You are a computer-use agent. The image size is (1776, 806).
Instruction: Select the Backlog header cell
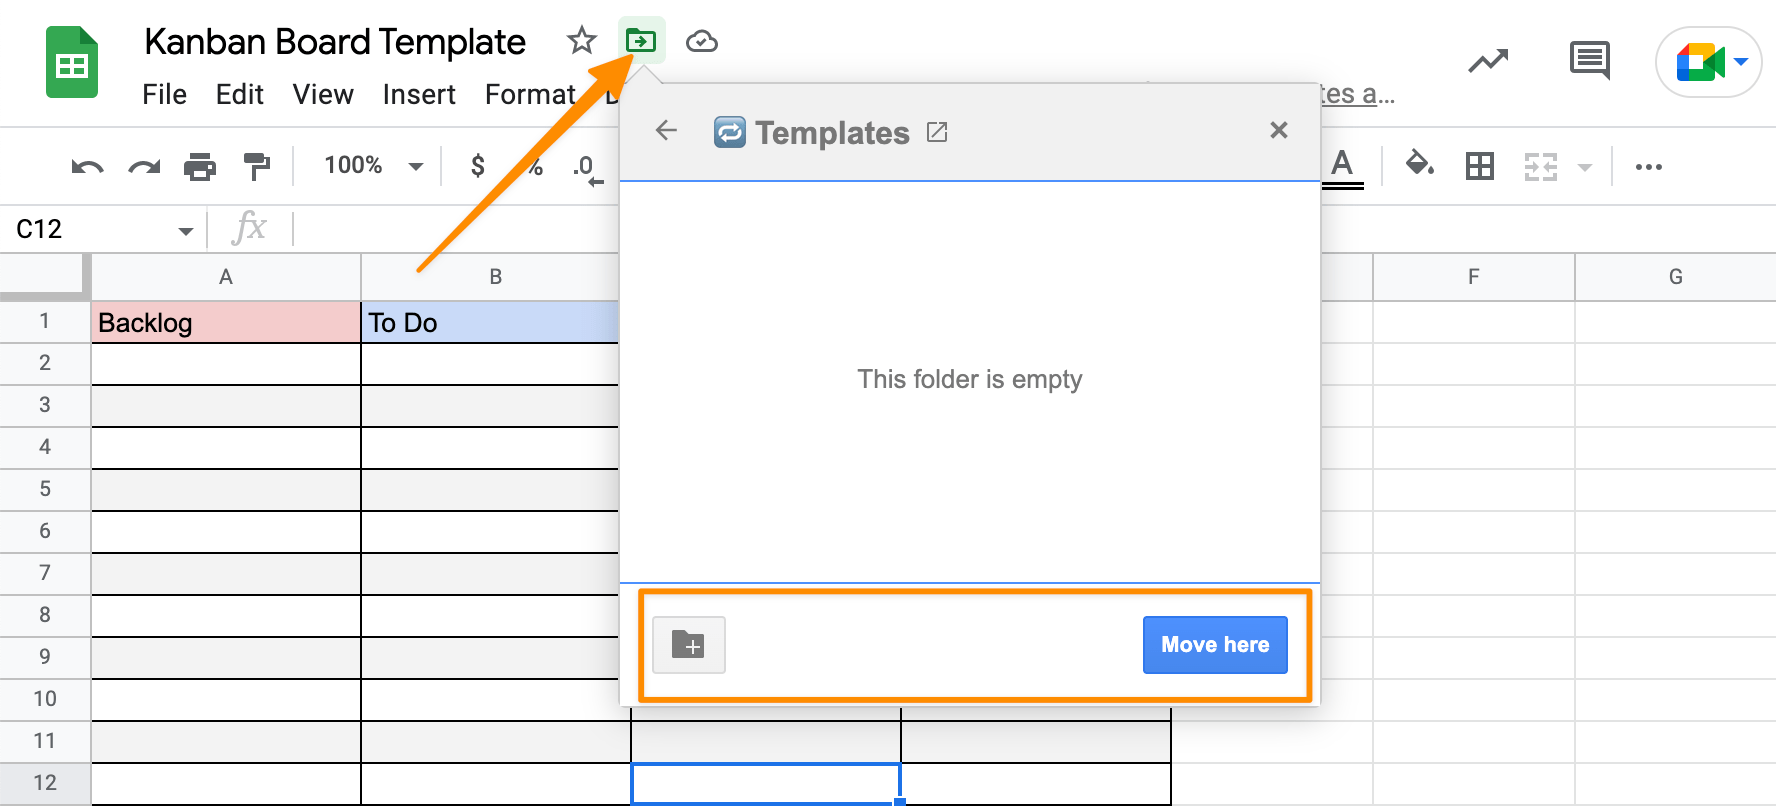click(x=226, y=323)
